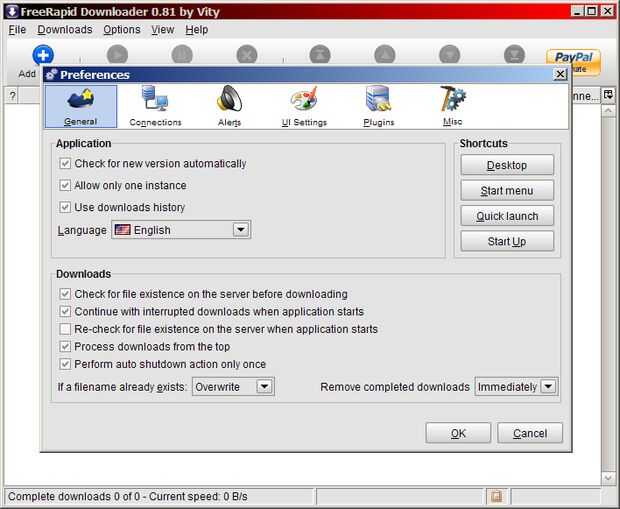620x509 pixels.
Task: Toggle Use downloads history checkbox
Action: click(x=65, y=207)
